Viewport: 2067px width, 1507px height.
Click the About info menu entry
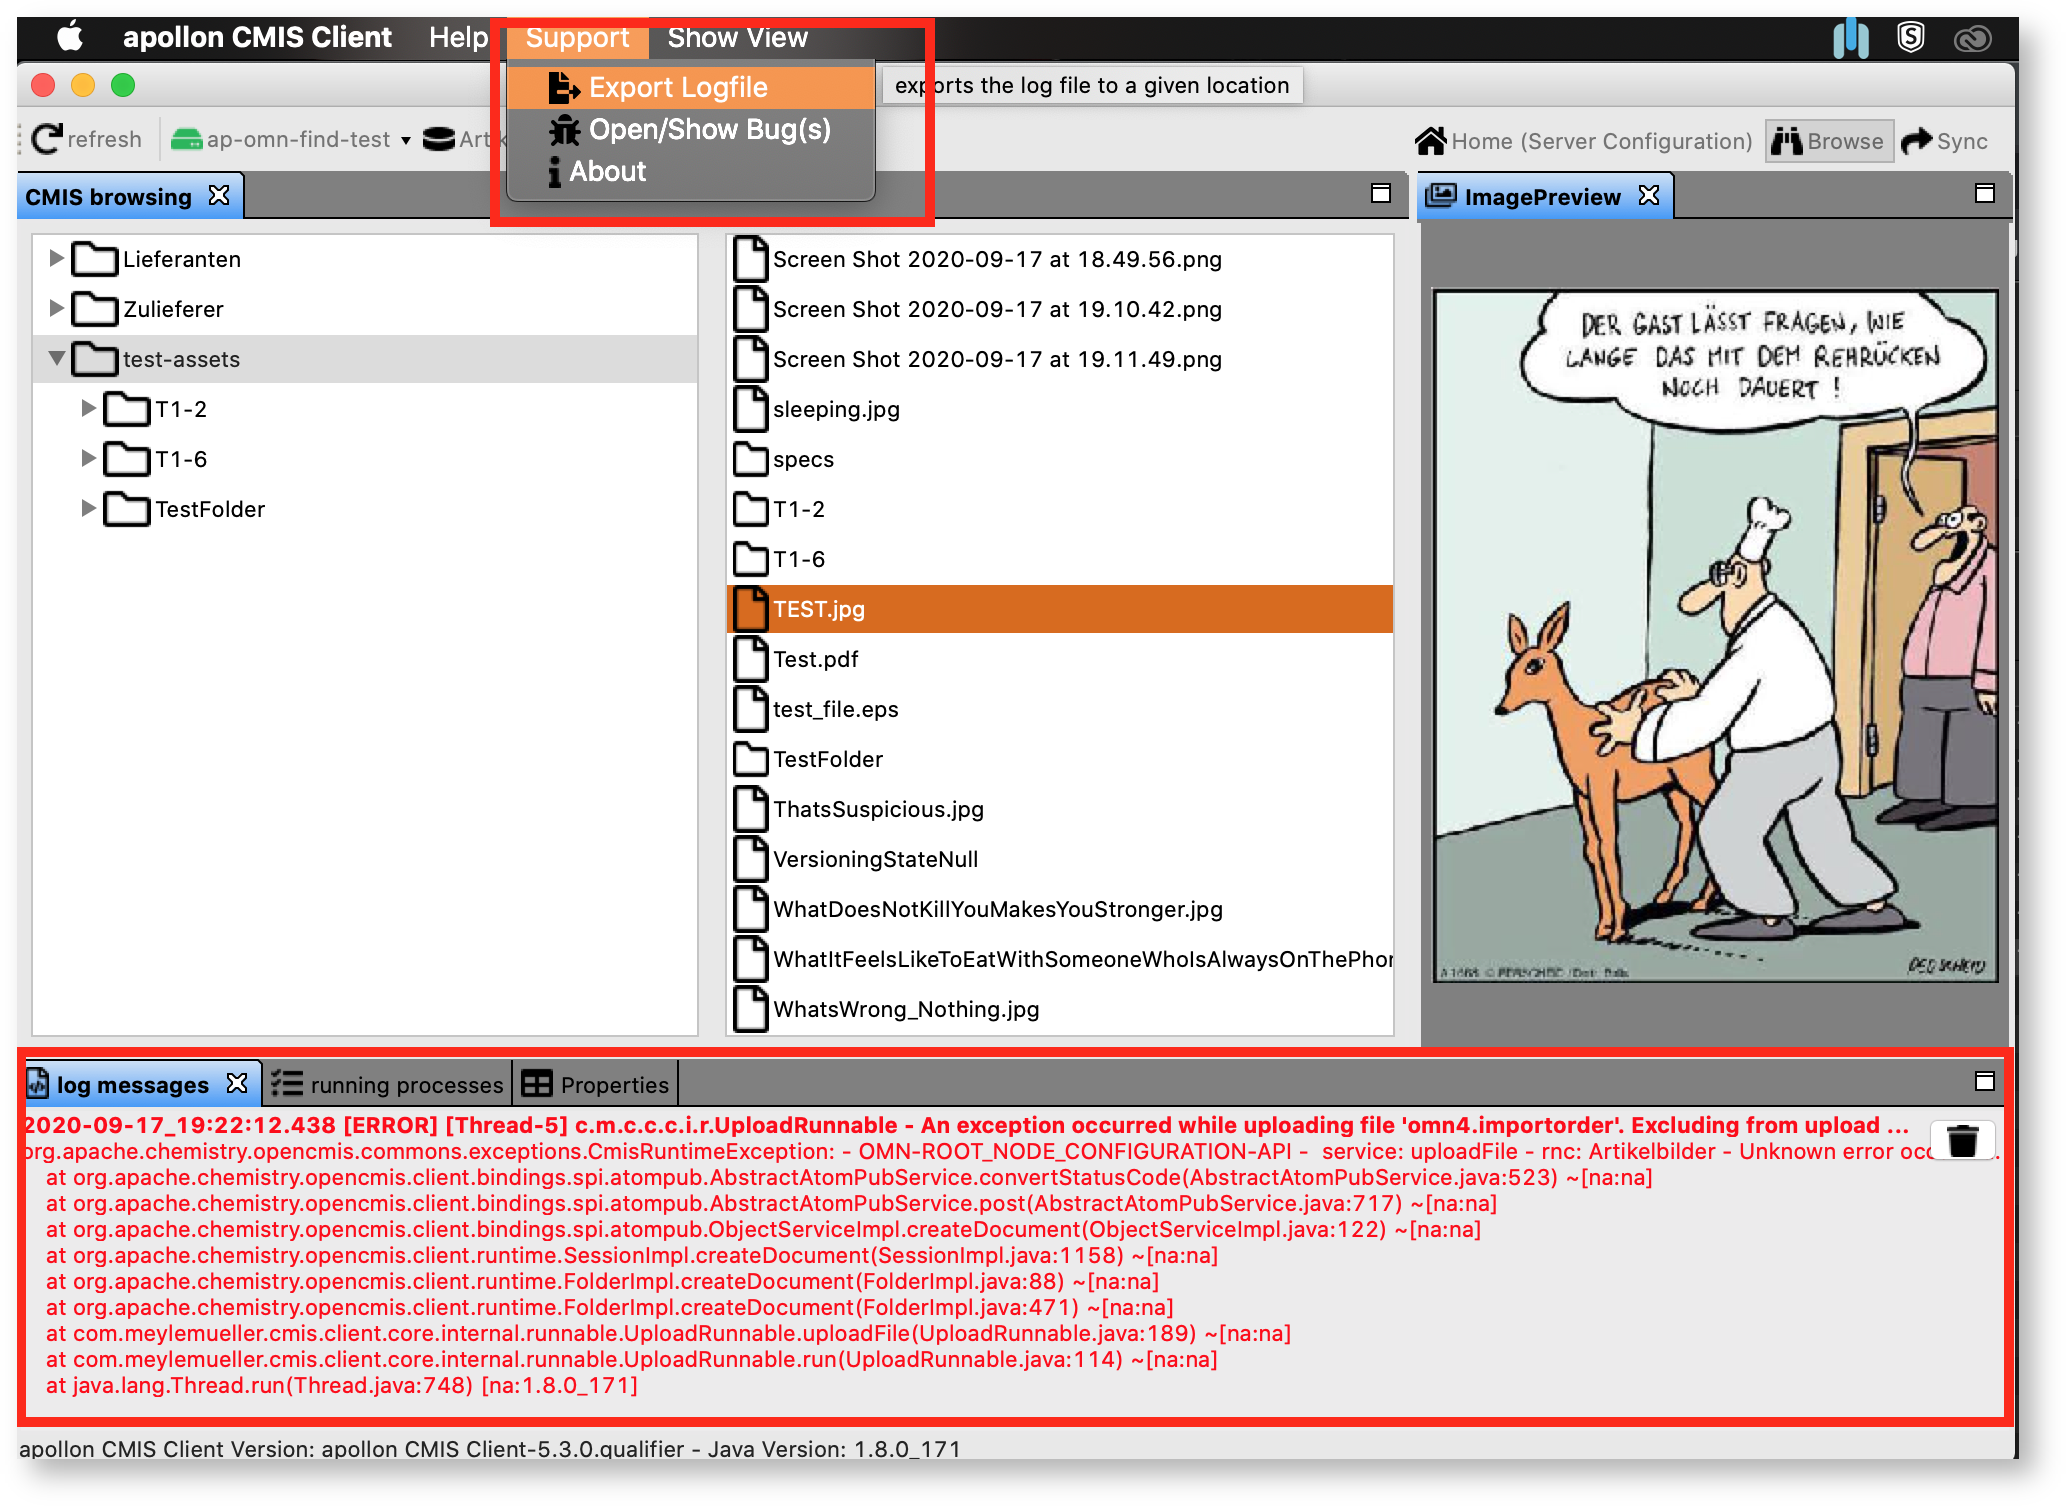point(606,172)
